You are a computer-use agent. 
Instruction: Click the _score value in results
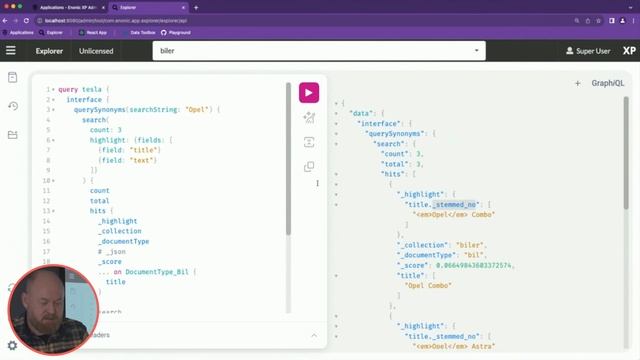tap(474, 265)
